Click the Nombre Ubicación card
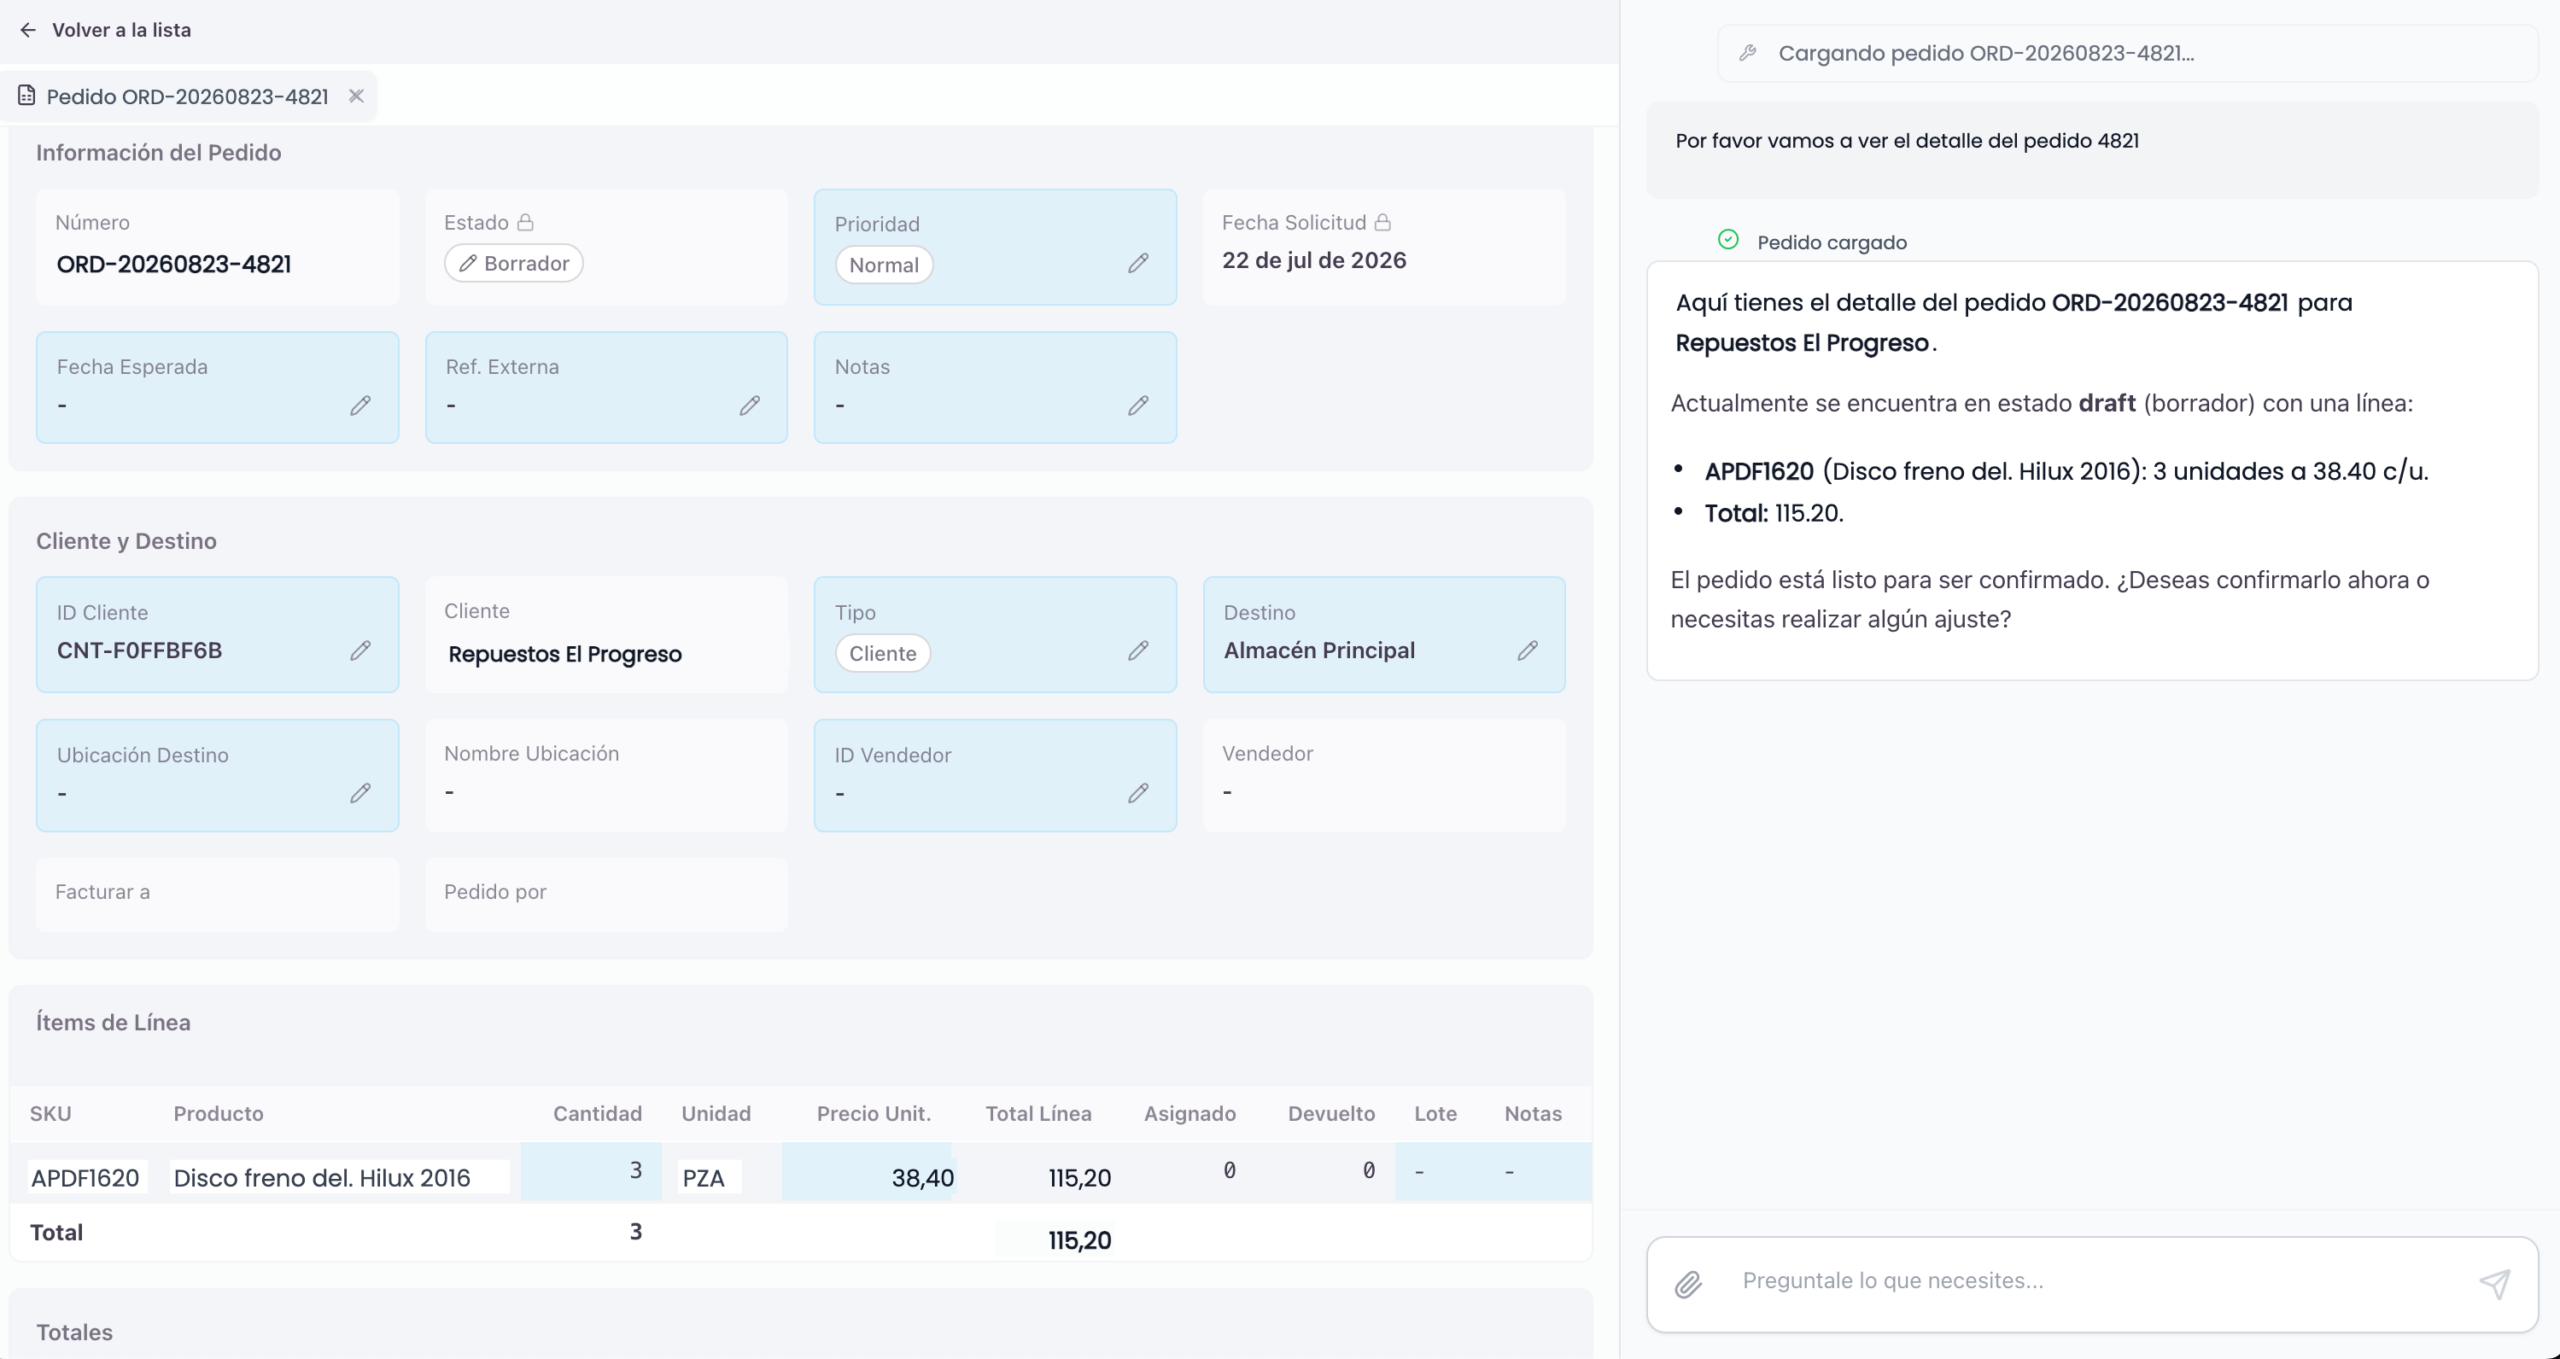The height and width of the screenshot is (1359, 2560). pyautogui.click(x=606, y=775)
